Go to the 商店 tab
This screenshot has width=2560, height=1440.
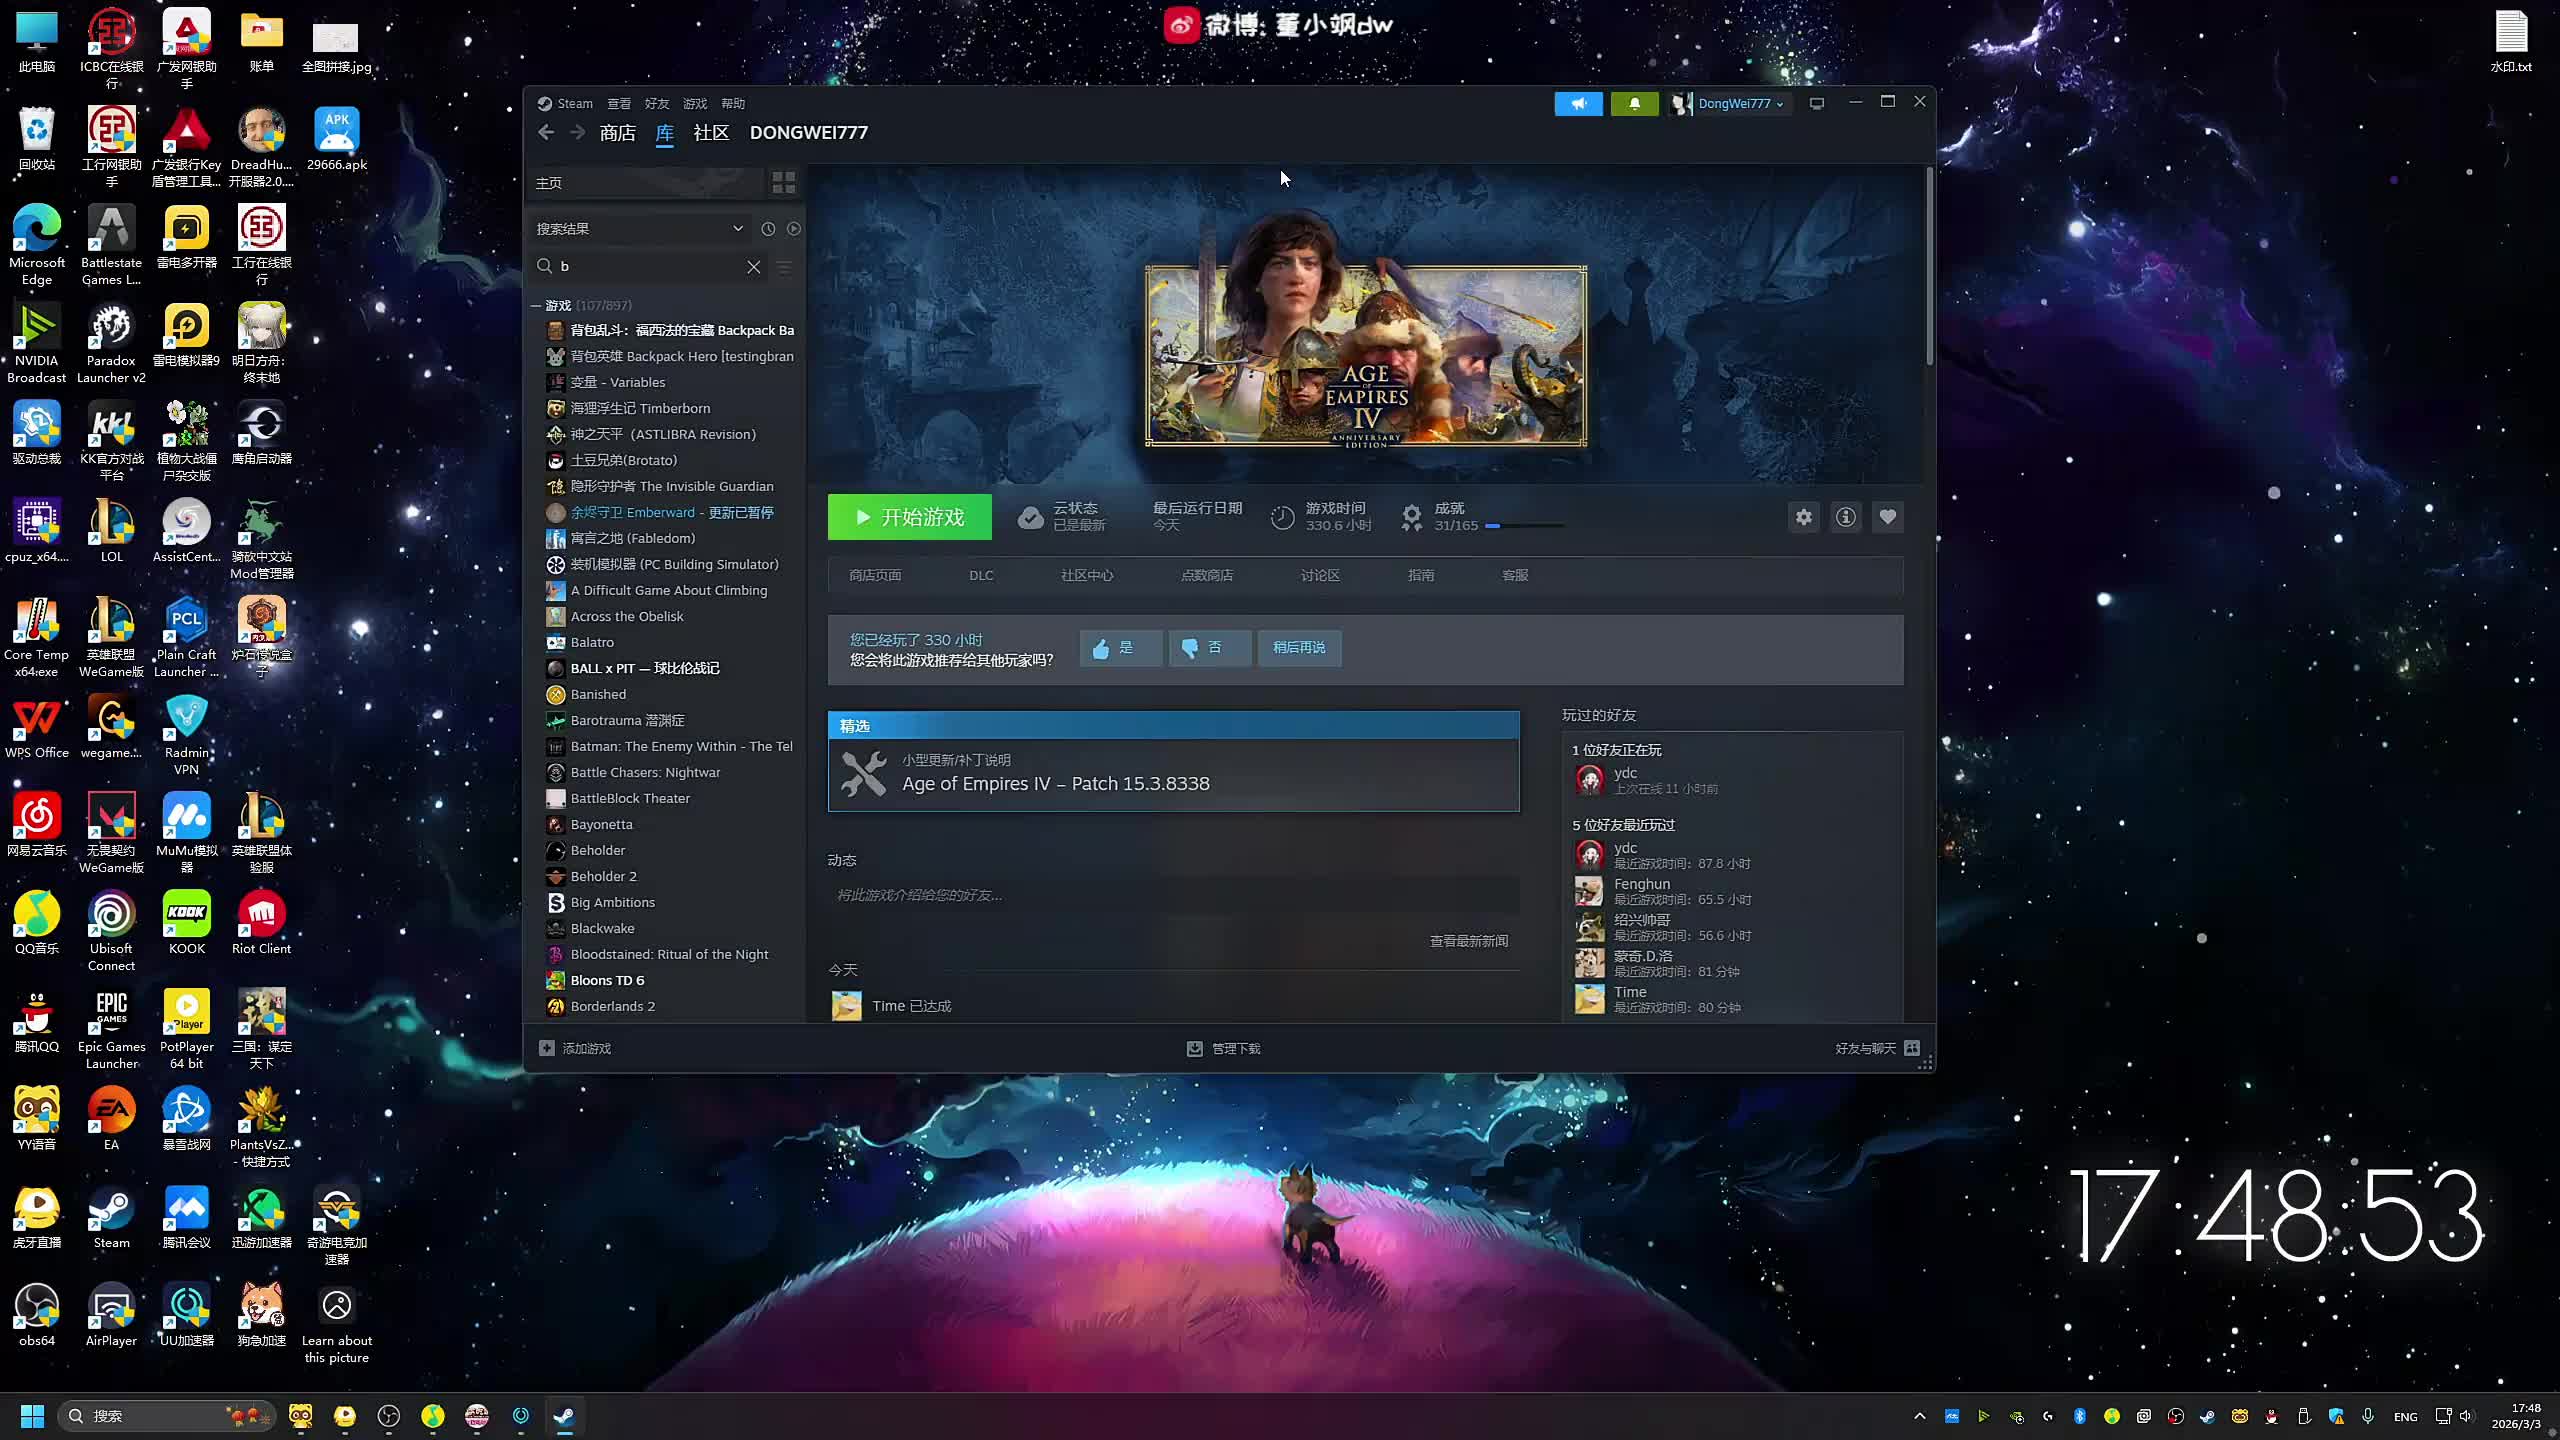617,133
